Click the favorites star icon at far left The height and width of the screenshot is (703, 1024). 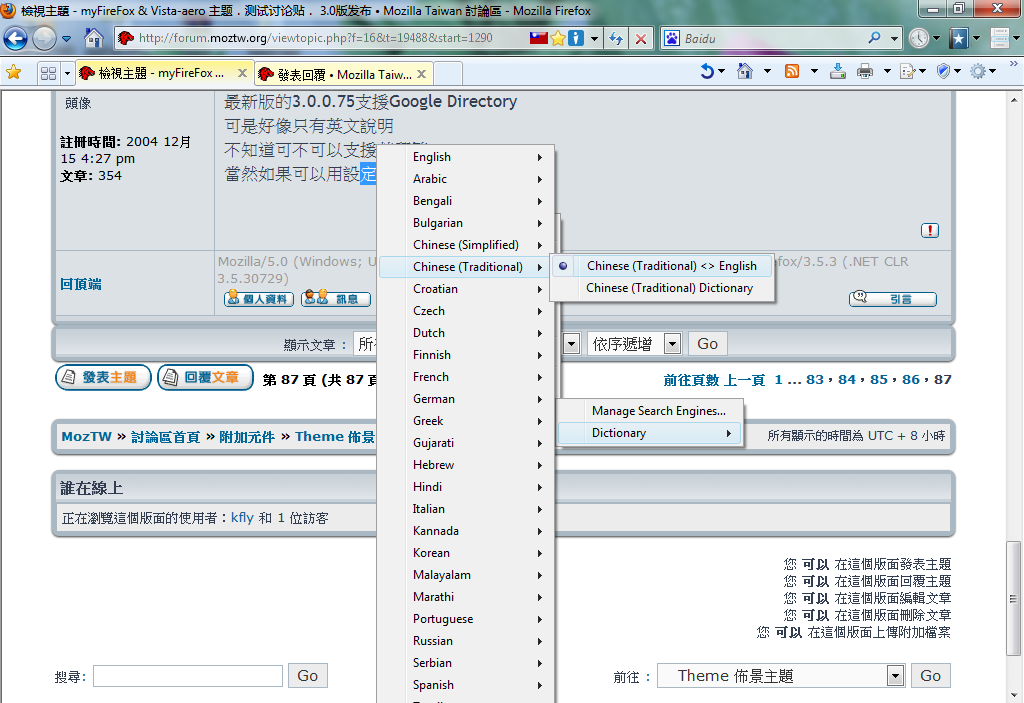tap(14, 73)
